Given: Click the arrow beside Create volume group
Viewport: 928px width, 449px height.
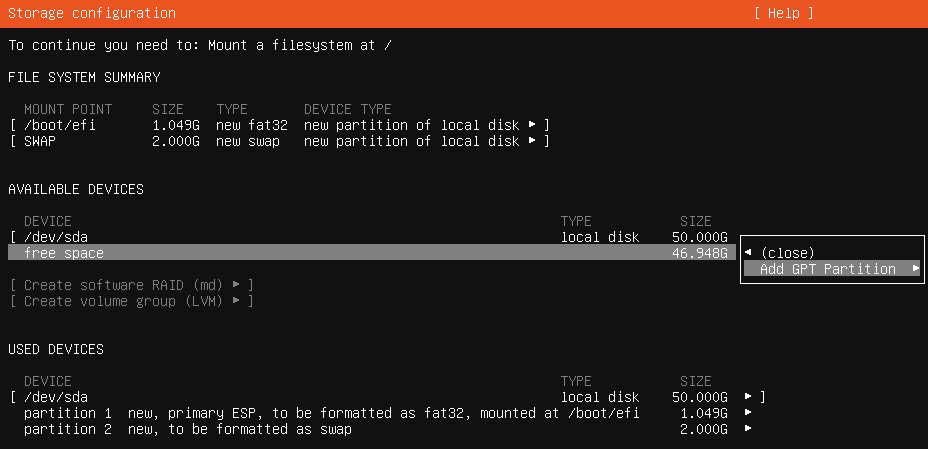Looking at the screenshot, I should pos(237,301).
